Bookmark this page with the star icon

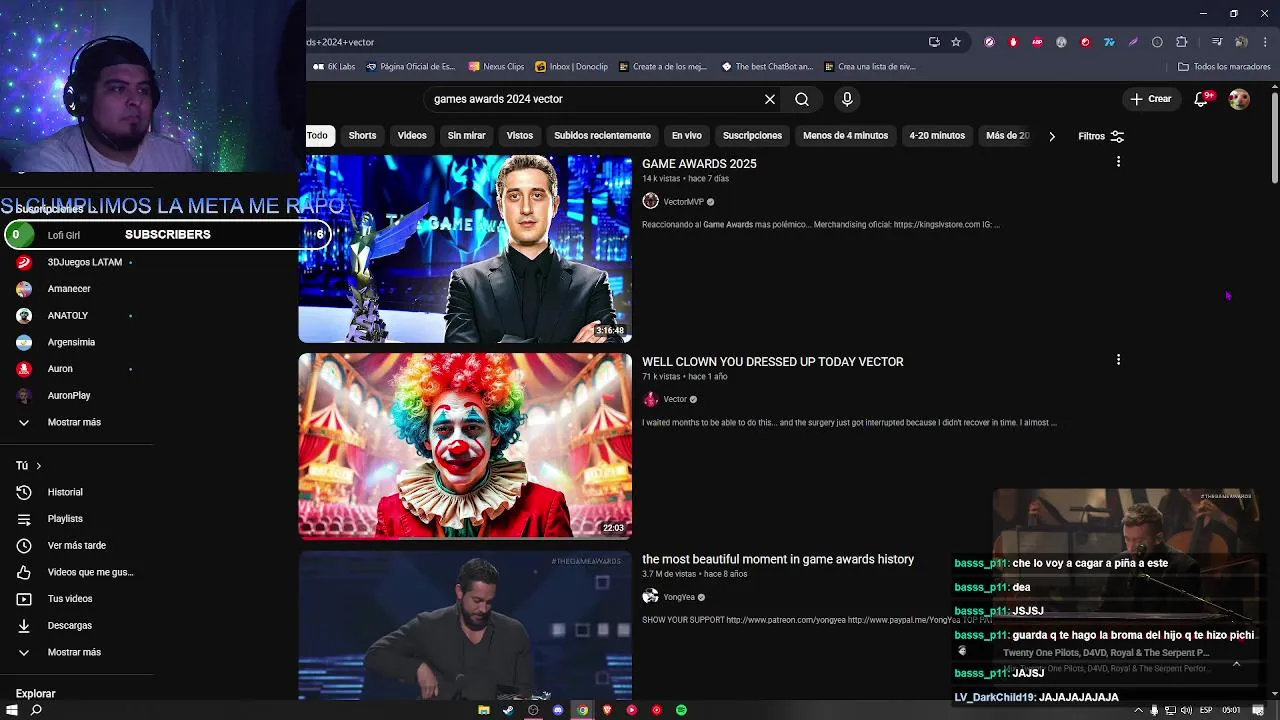956,42
